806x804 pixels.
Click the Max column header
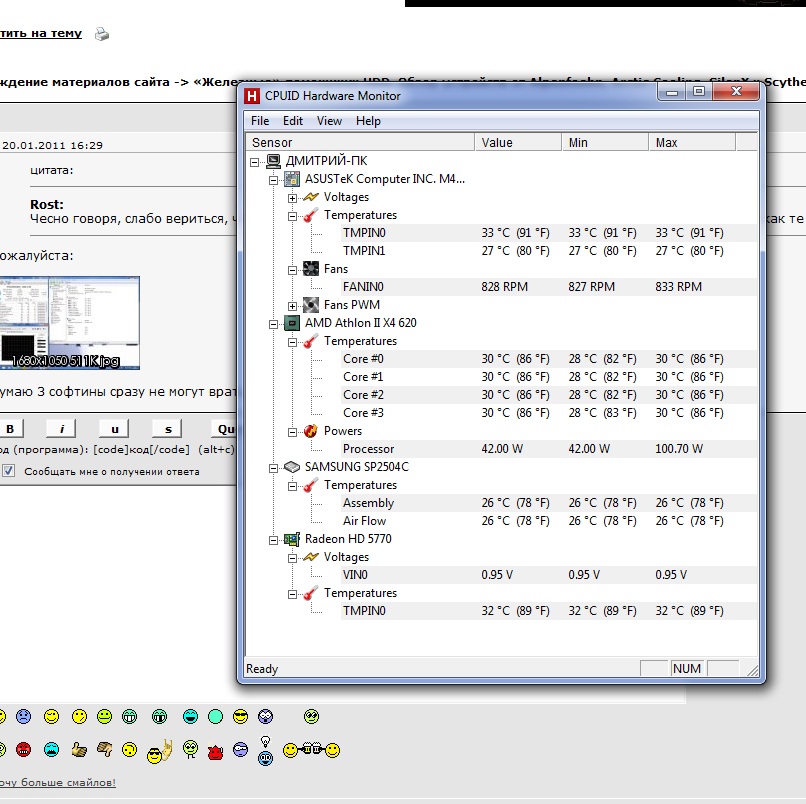692,142
